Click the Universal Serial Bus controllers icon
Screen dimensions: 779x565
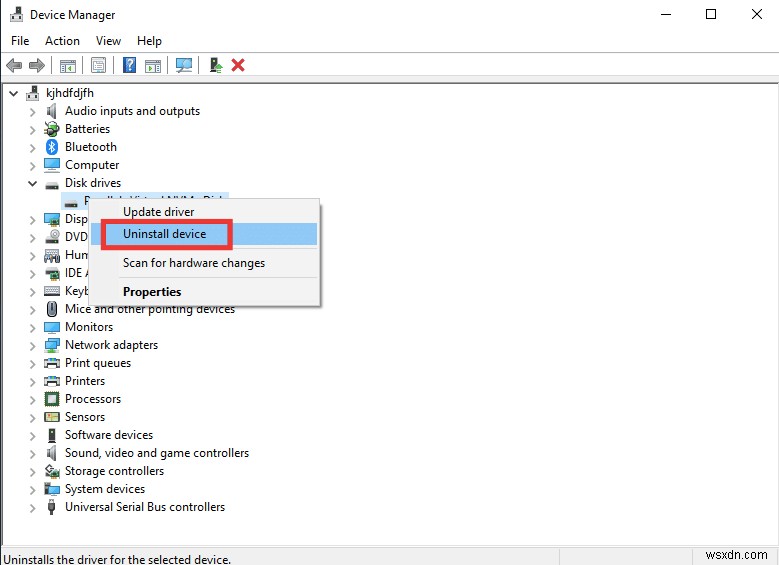pos(51,507)
